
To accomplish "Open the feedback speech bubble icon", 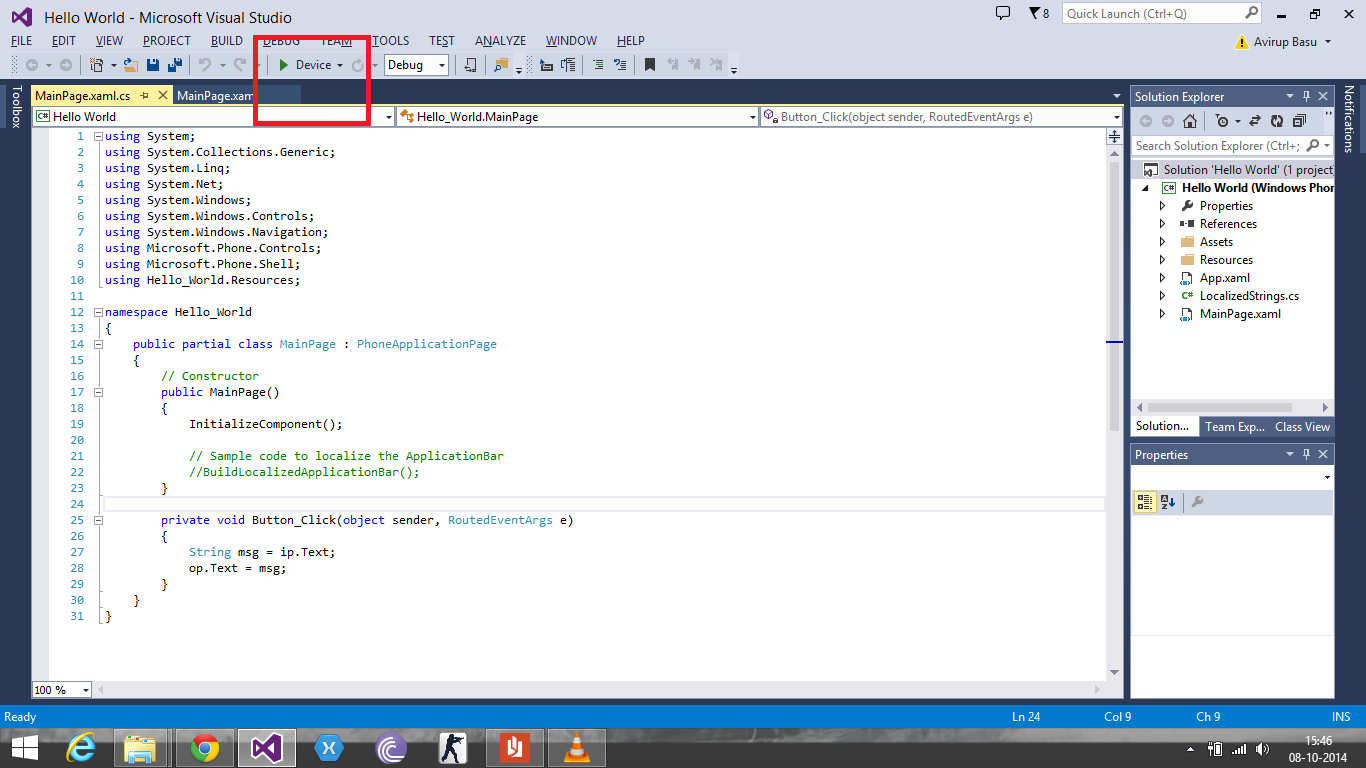I will (x=1004, y=13).
